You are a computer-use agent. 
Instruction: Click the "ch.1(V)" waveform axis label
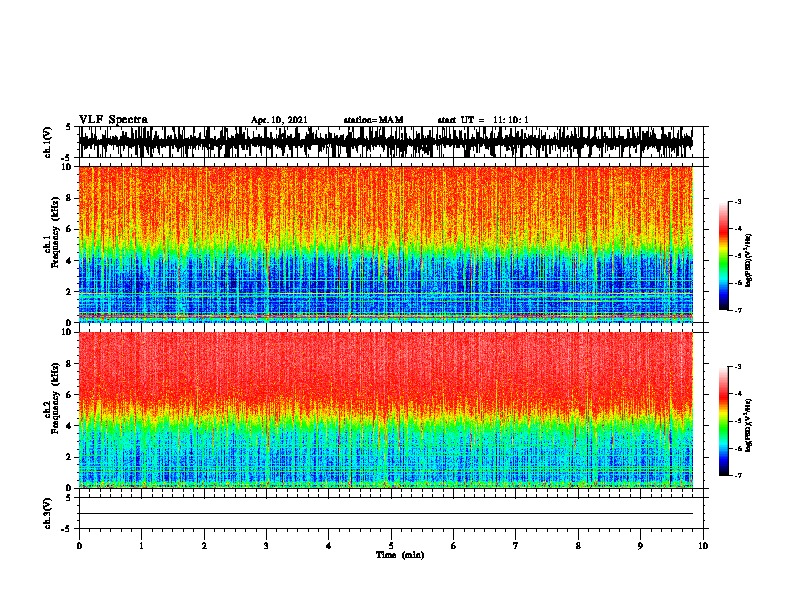(x=48, y=142)
